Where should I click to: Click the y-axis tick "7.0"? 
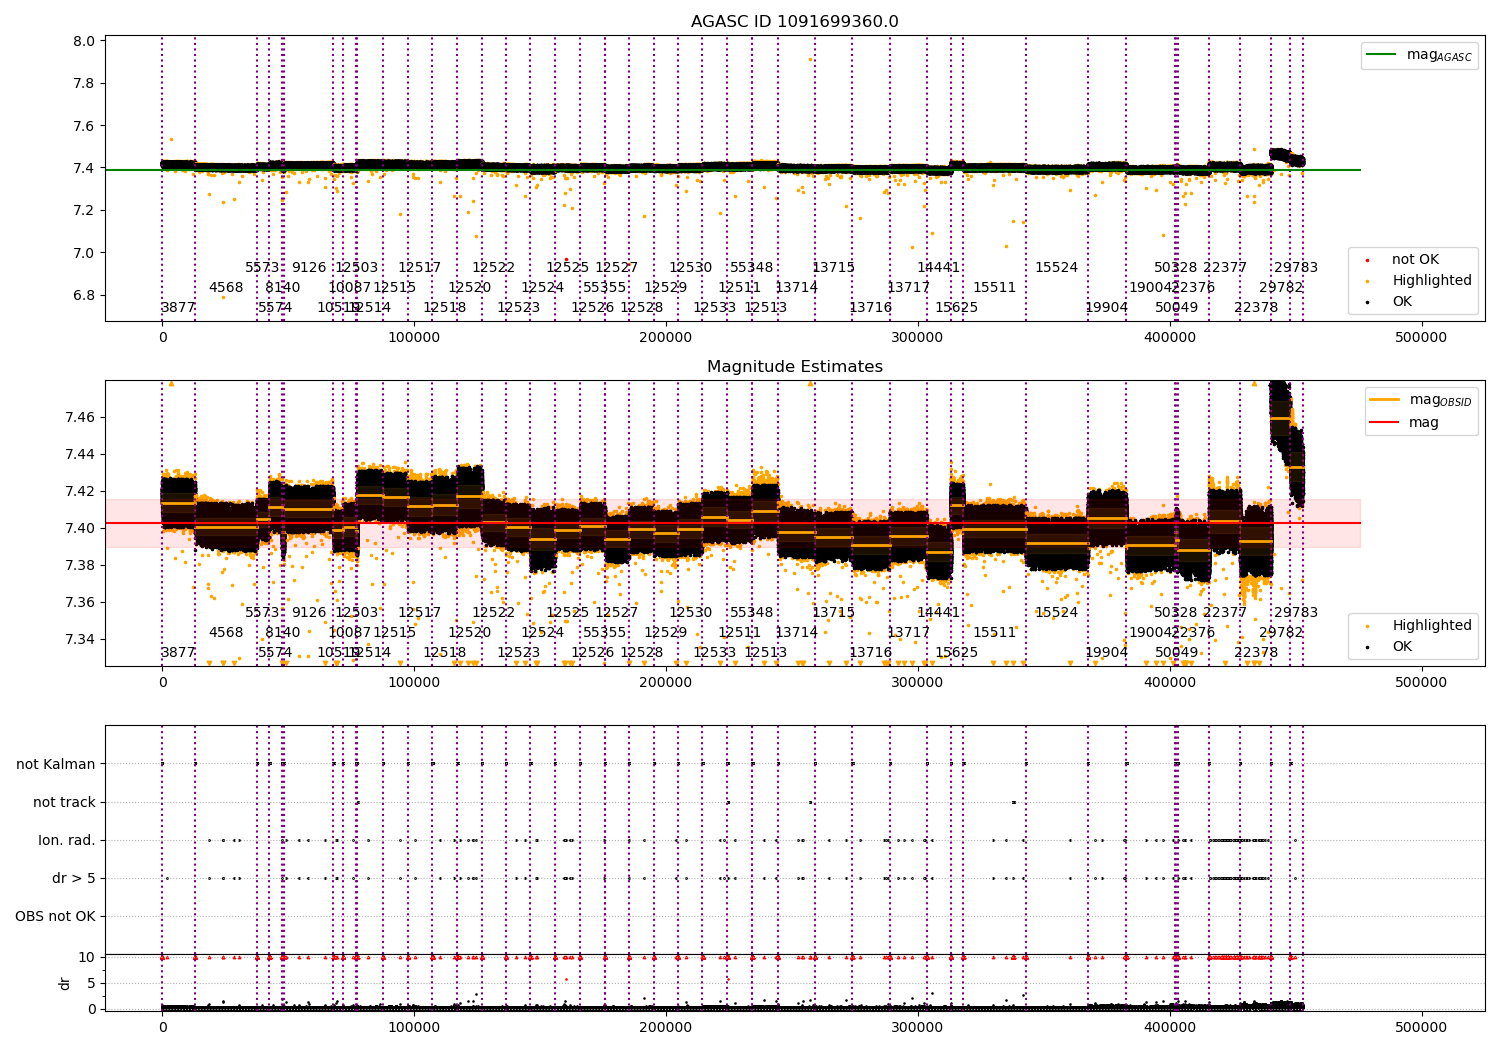point(84,254)
